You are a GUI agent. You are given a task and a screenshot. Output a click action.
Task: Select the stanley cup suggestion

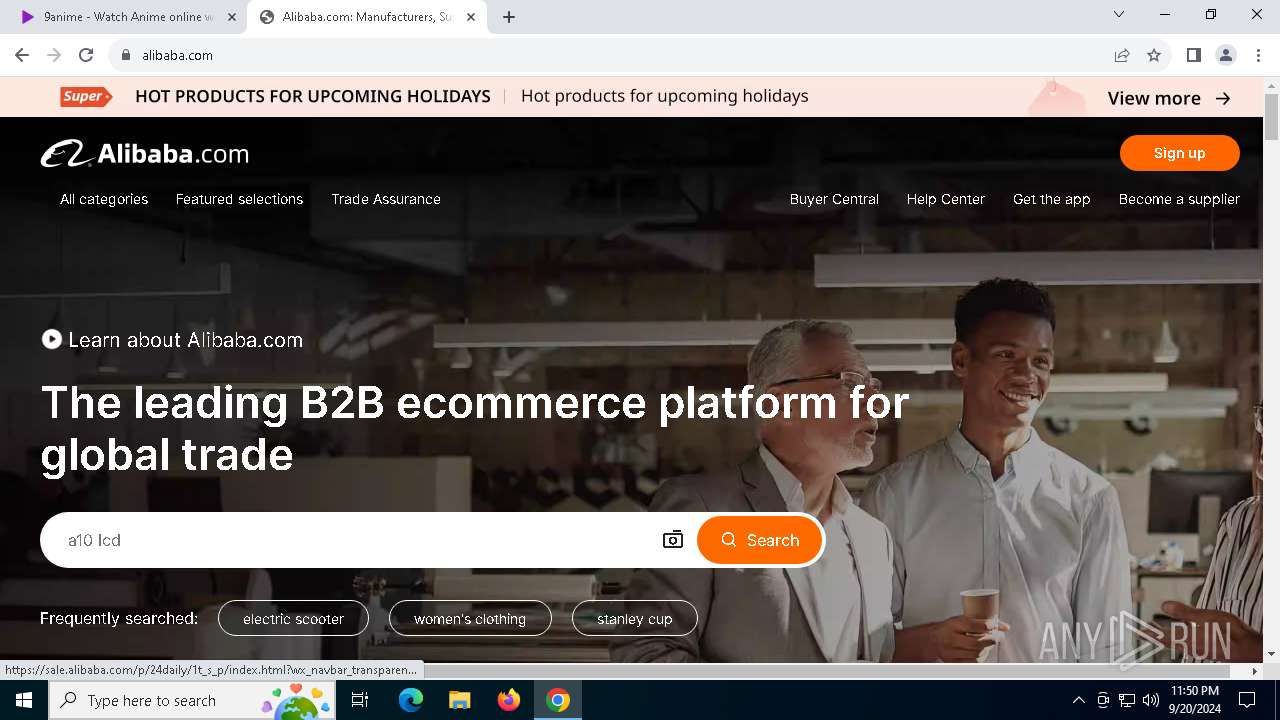click(635, 619)
